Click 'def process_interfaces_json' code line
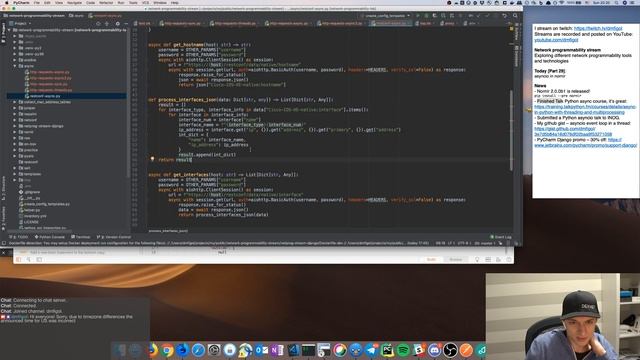This screenshot has width=640, height=360. click(x=241, y=100)
